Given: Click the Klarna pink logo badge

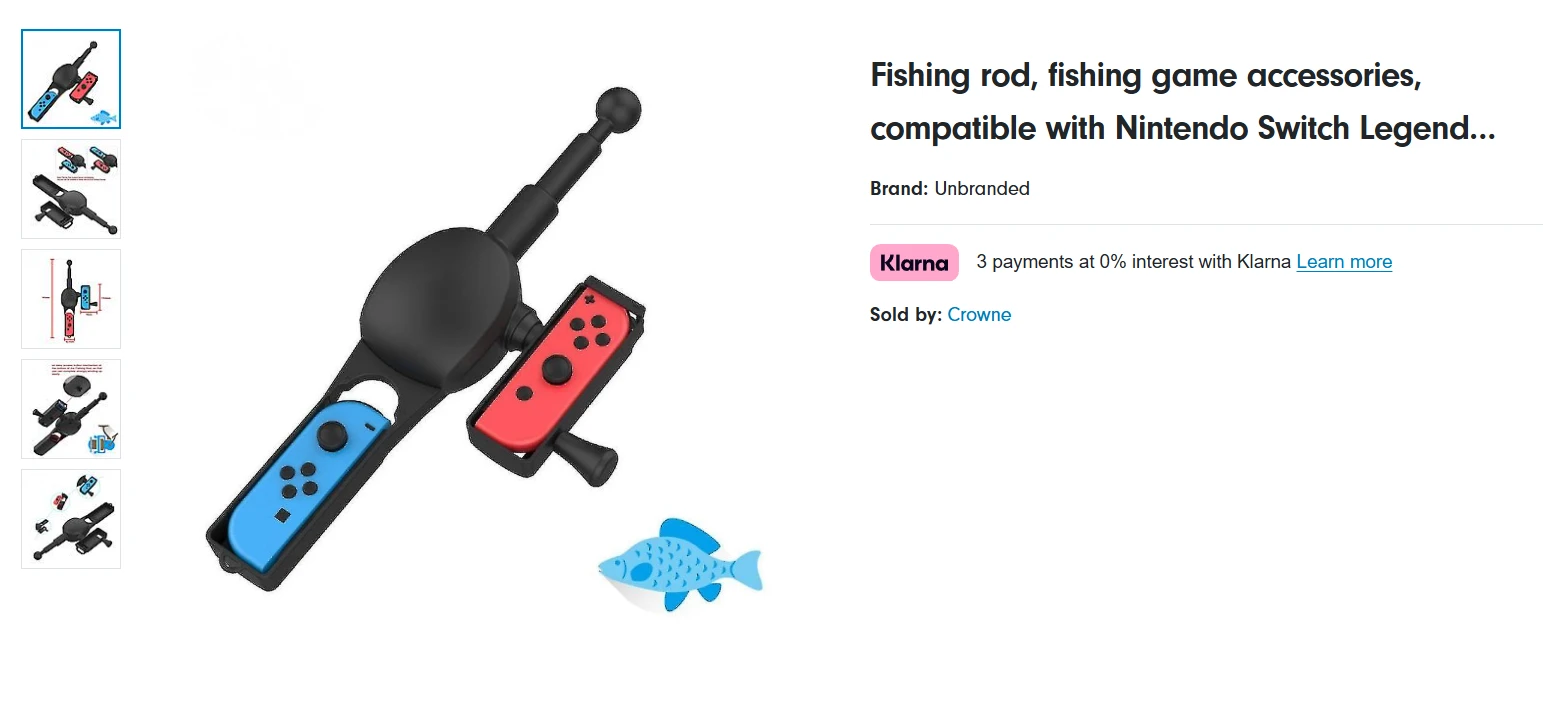Looking at the screenshot, I should (914, 263).
